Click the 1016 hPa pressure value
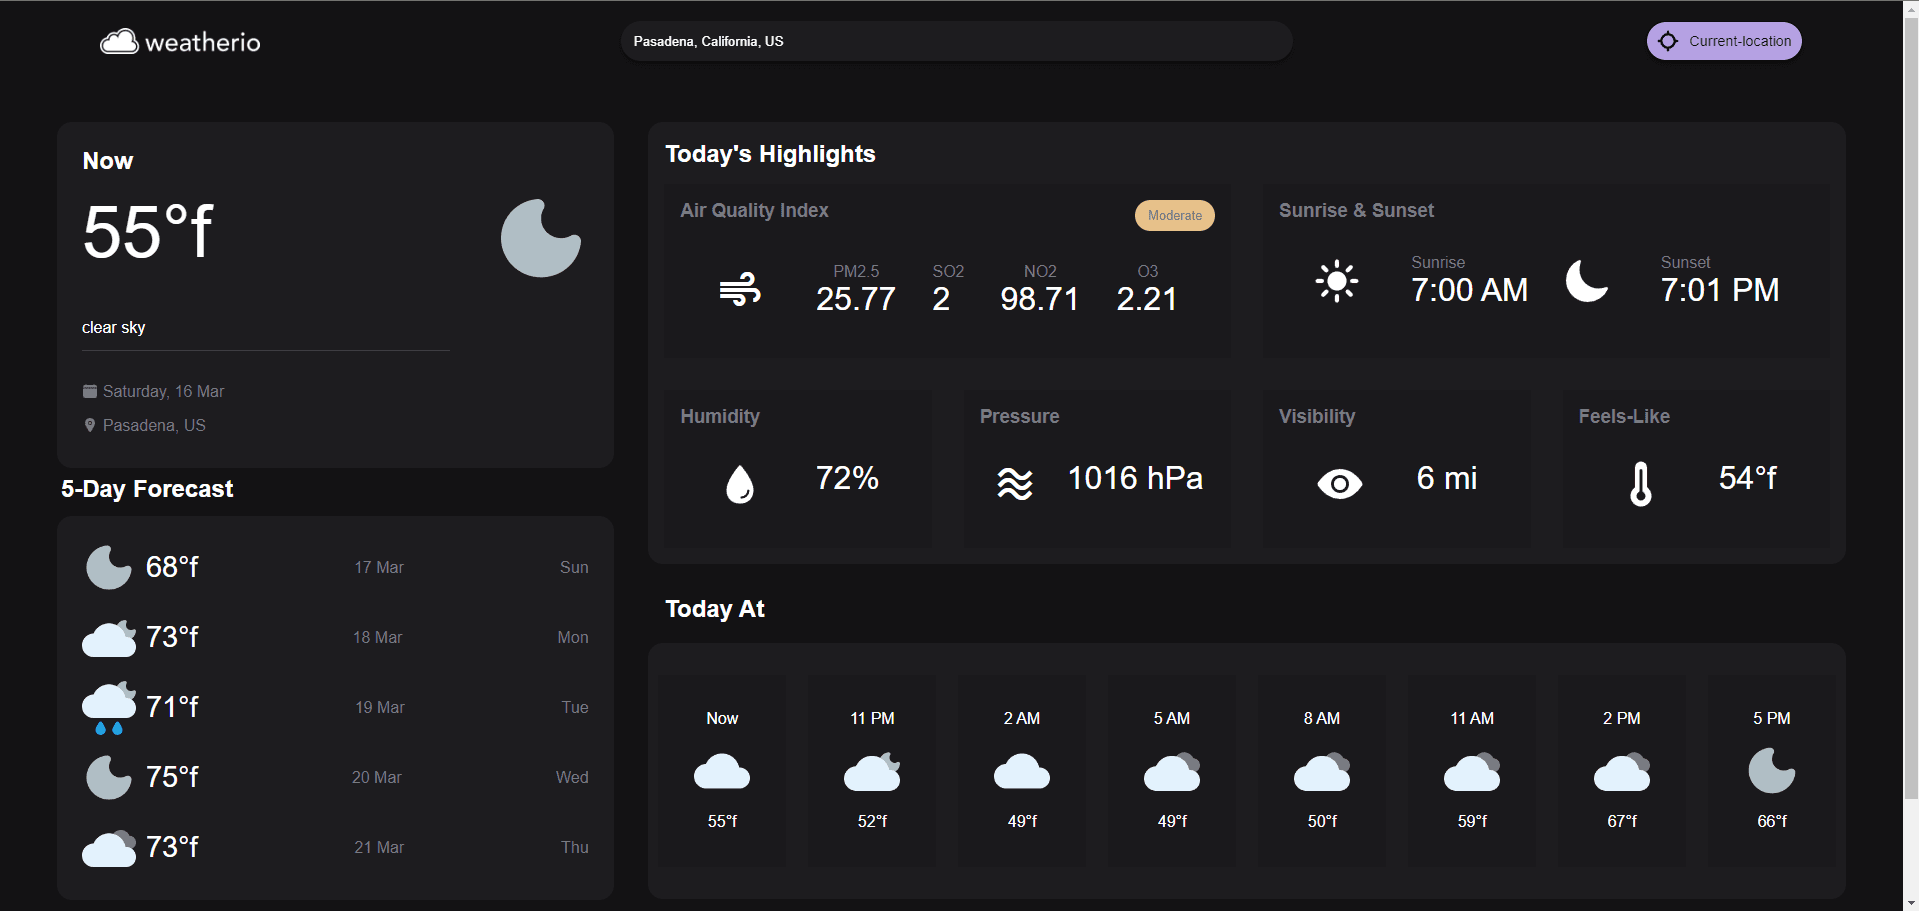1919x911 pixels. [x=1135, y=478]
